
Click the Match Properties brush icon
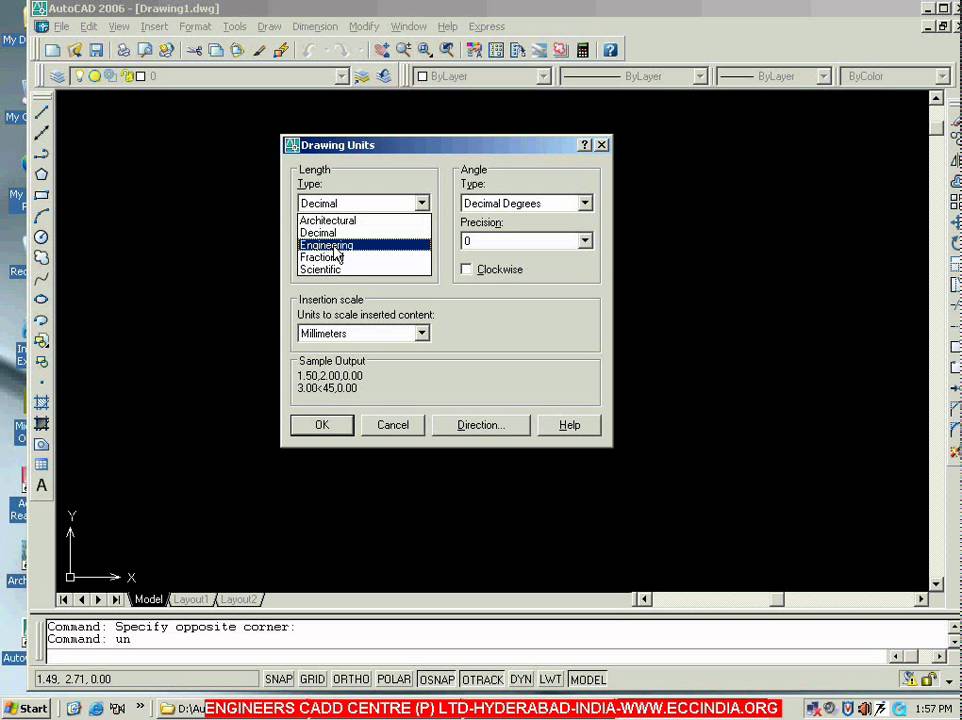[x=260, y=50]
